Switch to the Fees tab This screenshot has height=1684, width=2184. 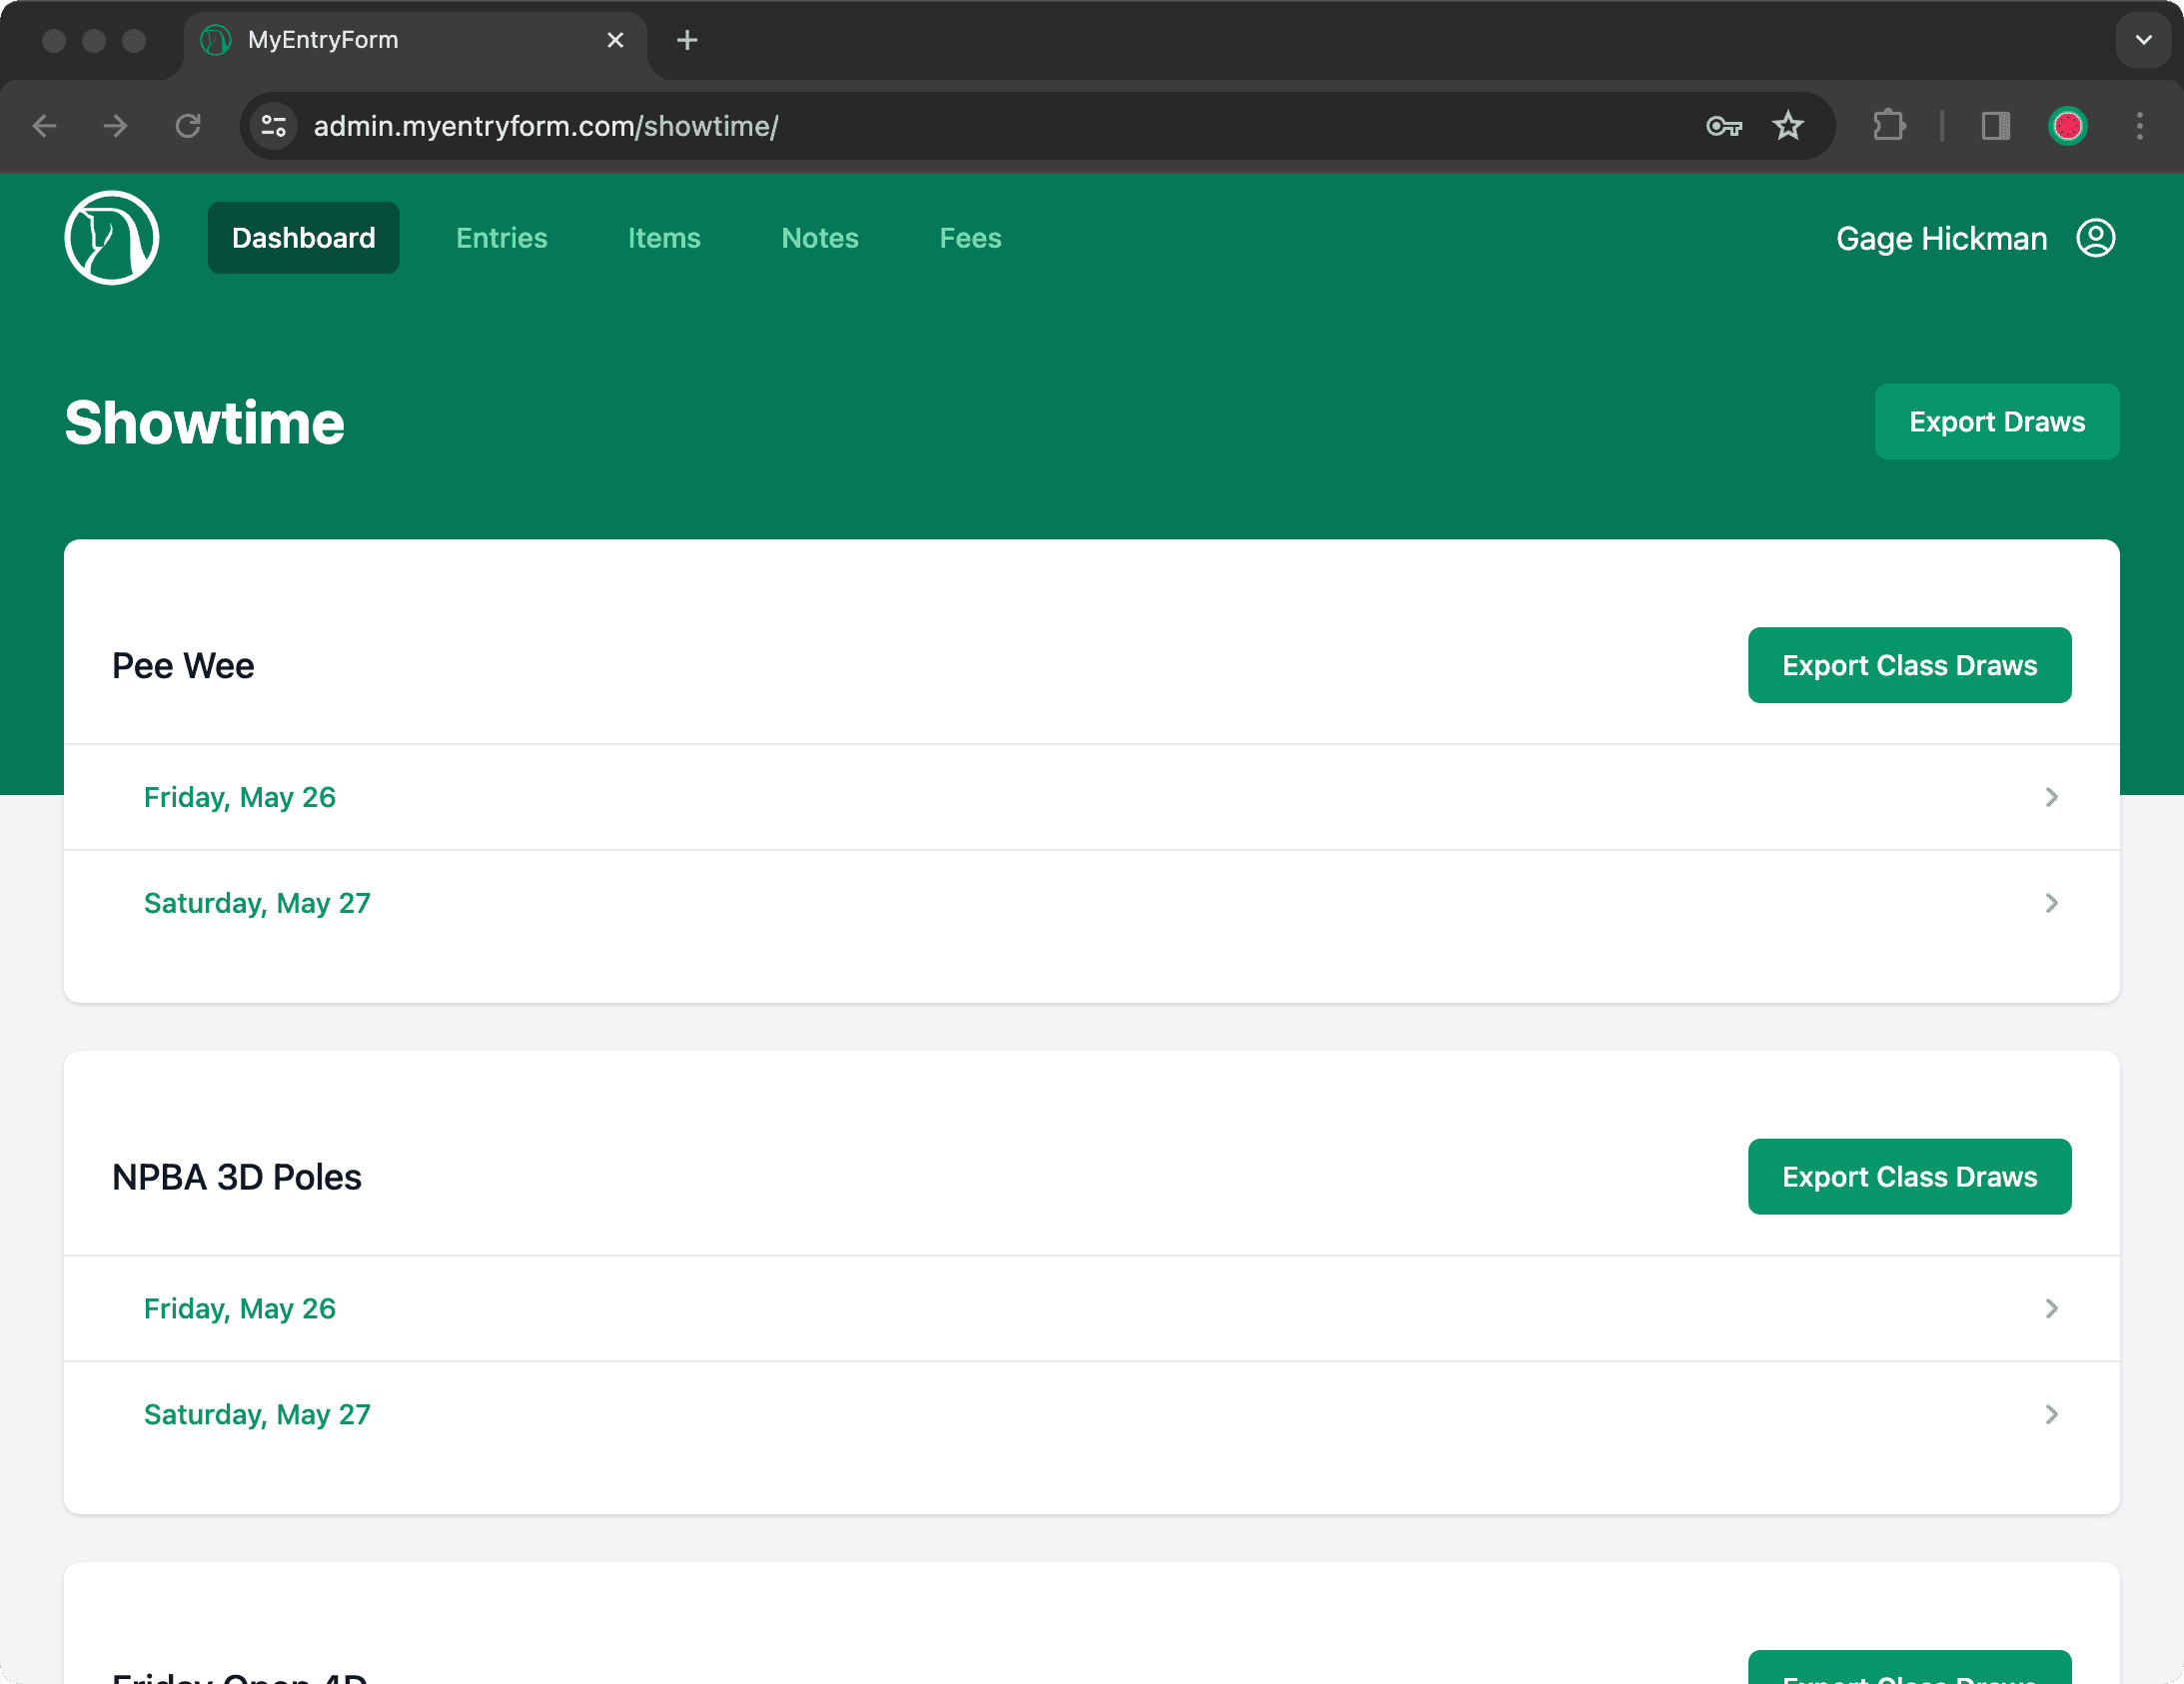(x=969, y=238)
